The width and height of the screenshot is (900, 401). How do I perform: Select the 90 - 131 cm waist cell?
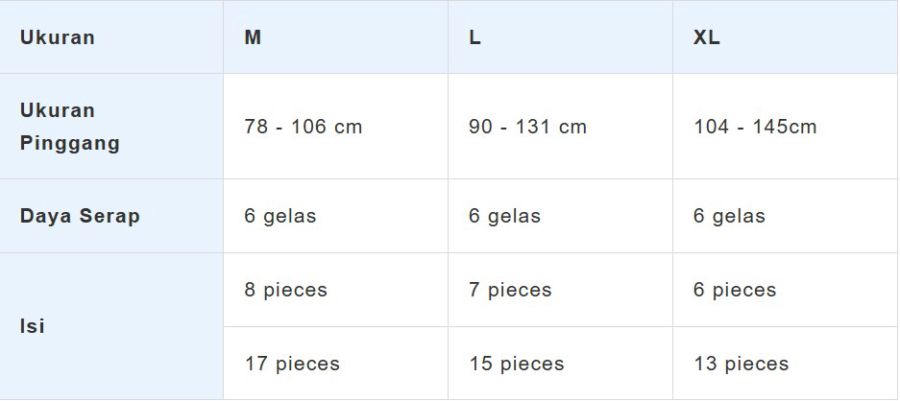pos(528,127)
